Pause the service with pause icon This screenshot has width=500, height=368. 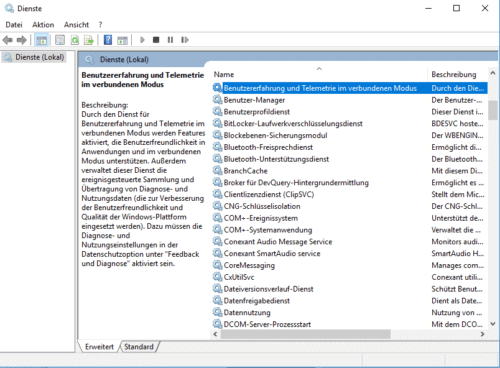[170, 40]
